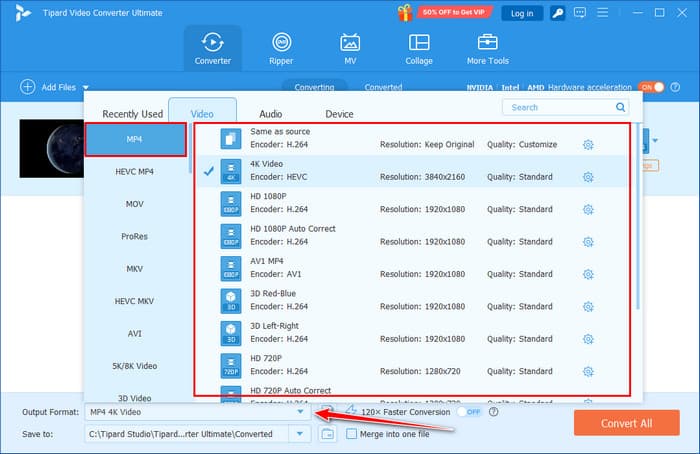700x454 pixels.
Task: Choose the HD 1080P Auto Correct preset
Action: pyautogui.click(x=412, y=235)
